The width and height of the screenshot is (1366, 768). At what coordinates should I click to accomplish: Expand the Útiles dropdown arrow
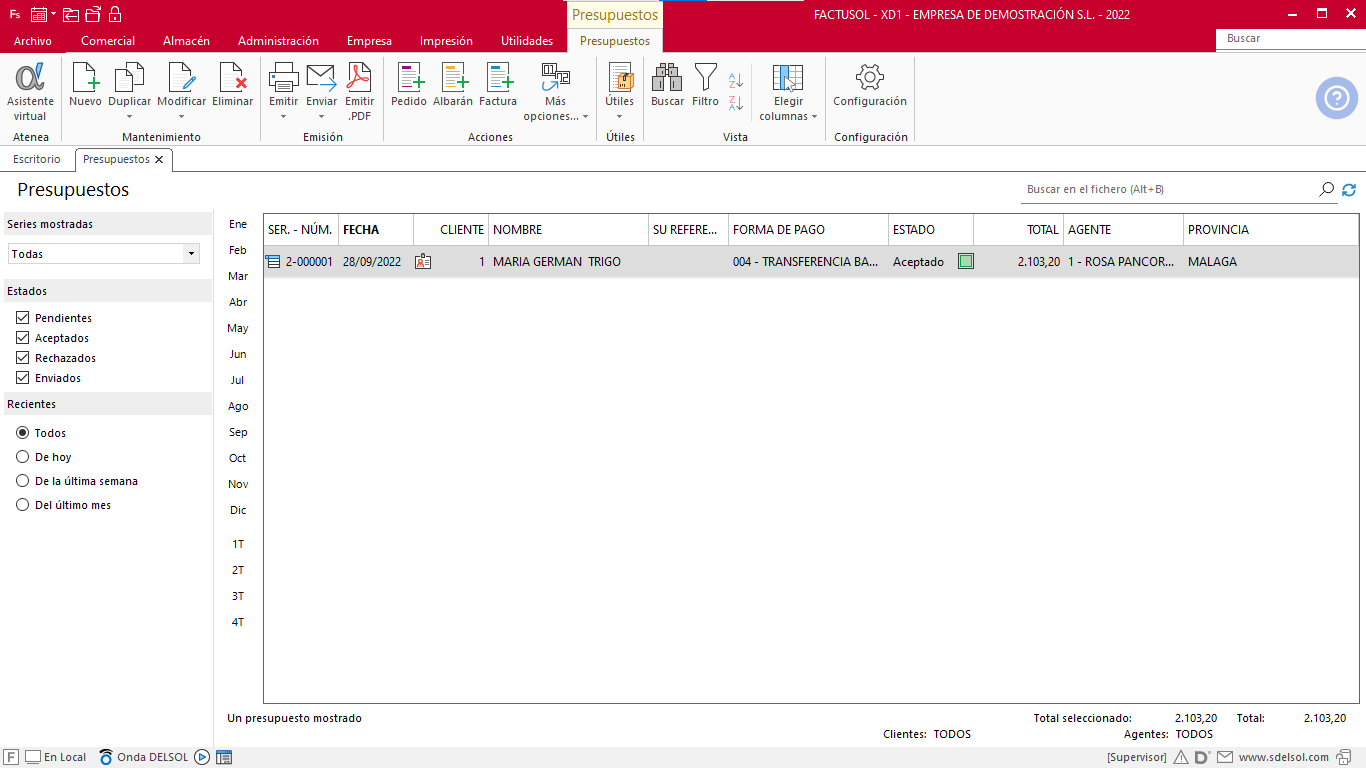[620, 116]
